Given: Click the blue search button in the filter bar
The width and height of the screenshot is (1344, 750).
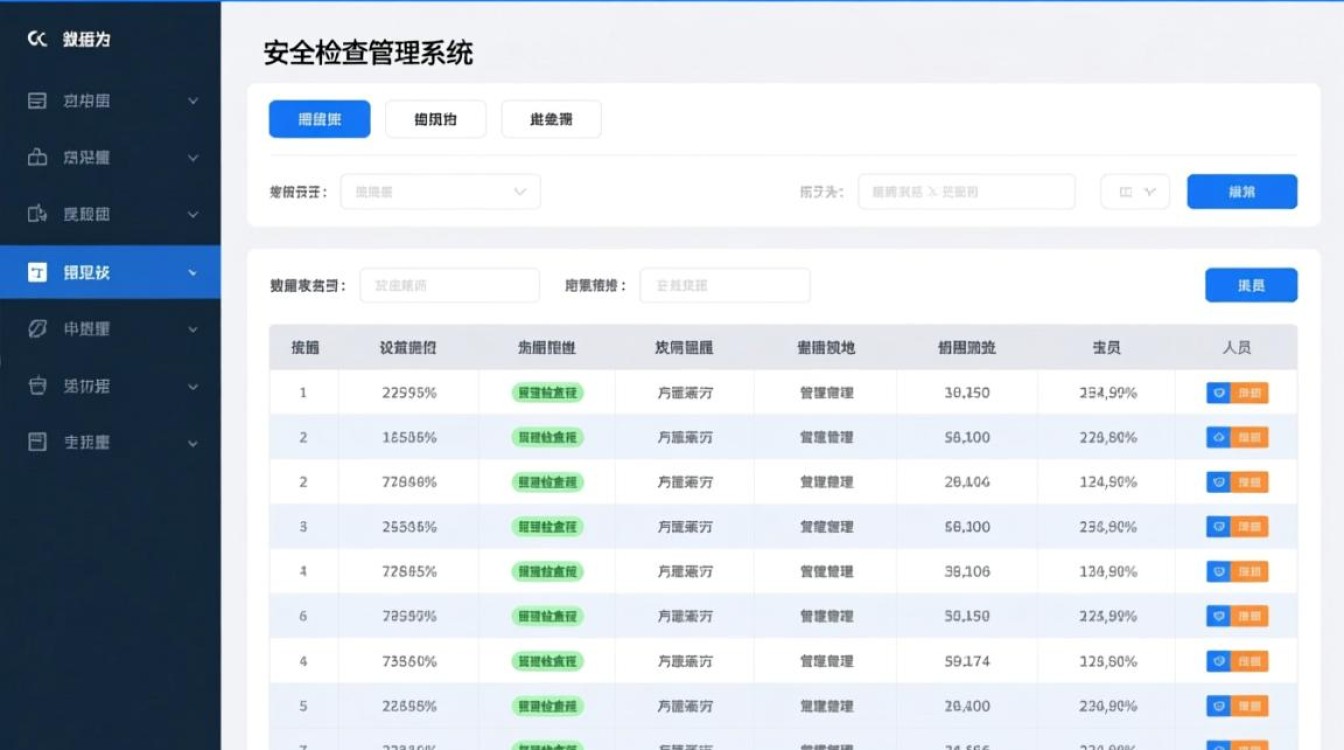Looking at the screenshot, I should point(1242,191).
